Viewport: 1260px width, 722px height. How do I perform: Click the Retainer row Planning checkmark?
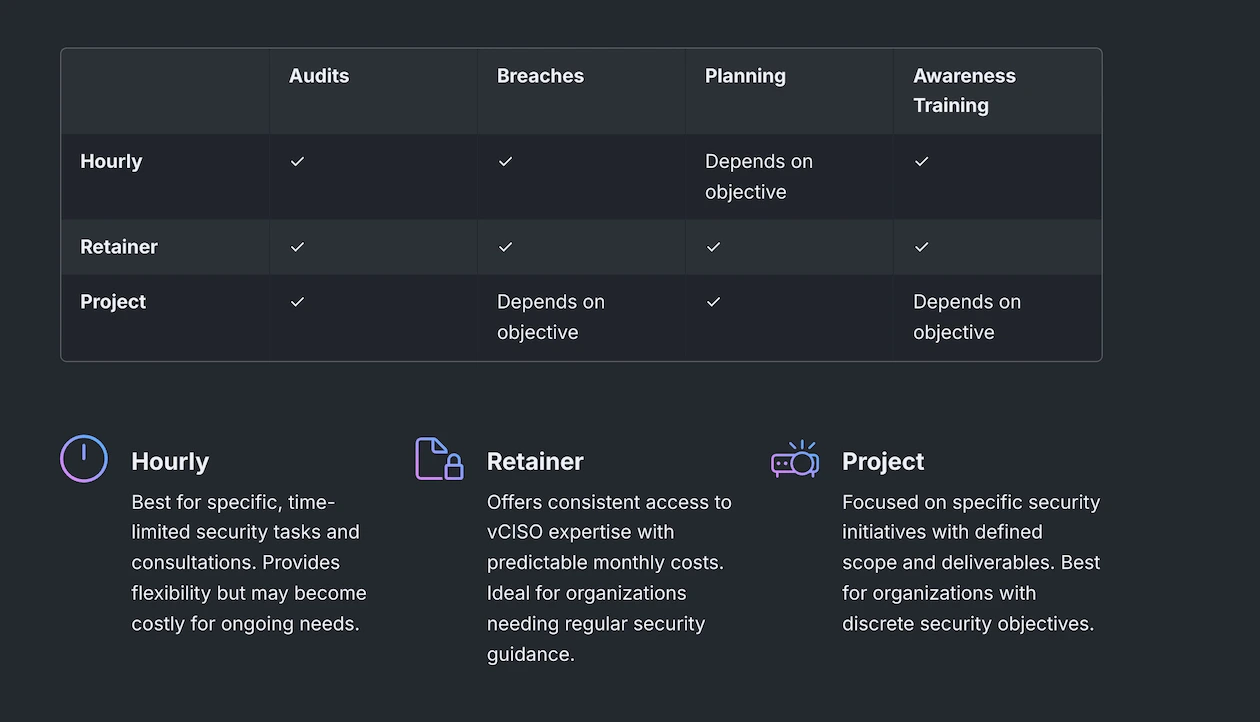(x=713, y=247)
